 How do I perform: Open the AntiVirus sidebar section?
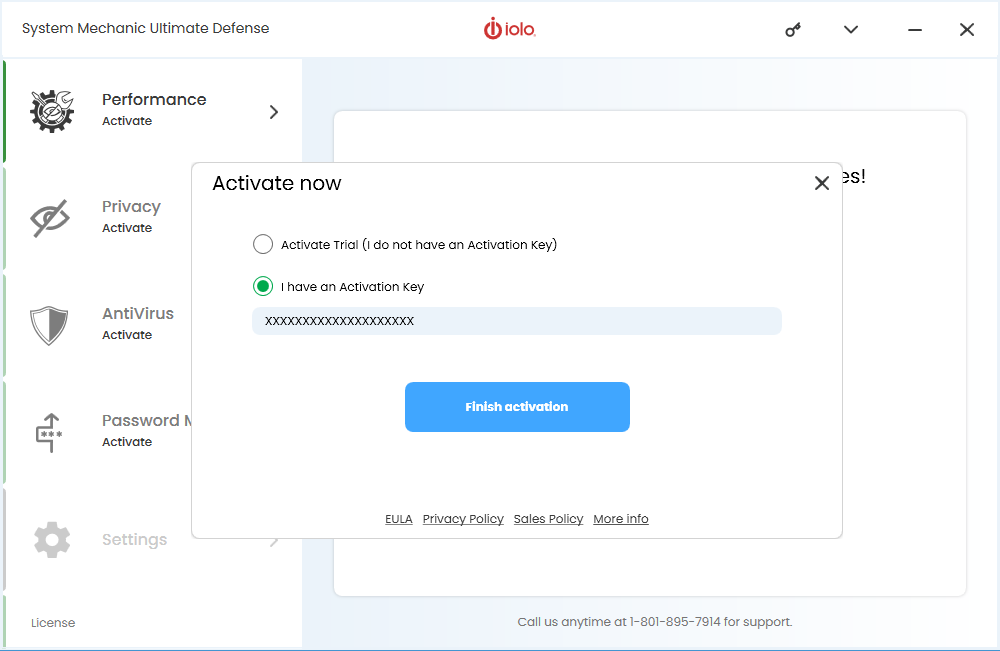[99, 325]
